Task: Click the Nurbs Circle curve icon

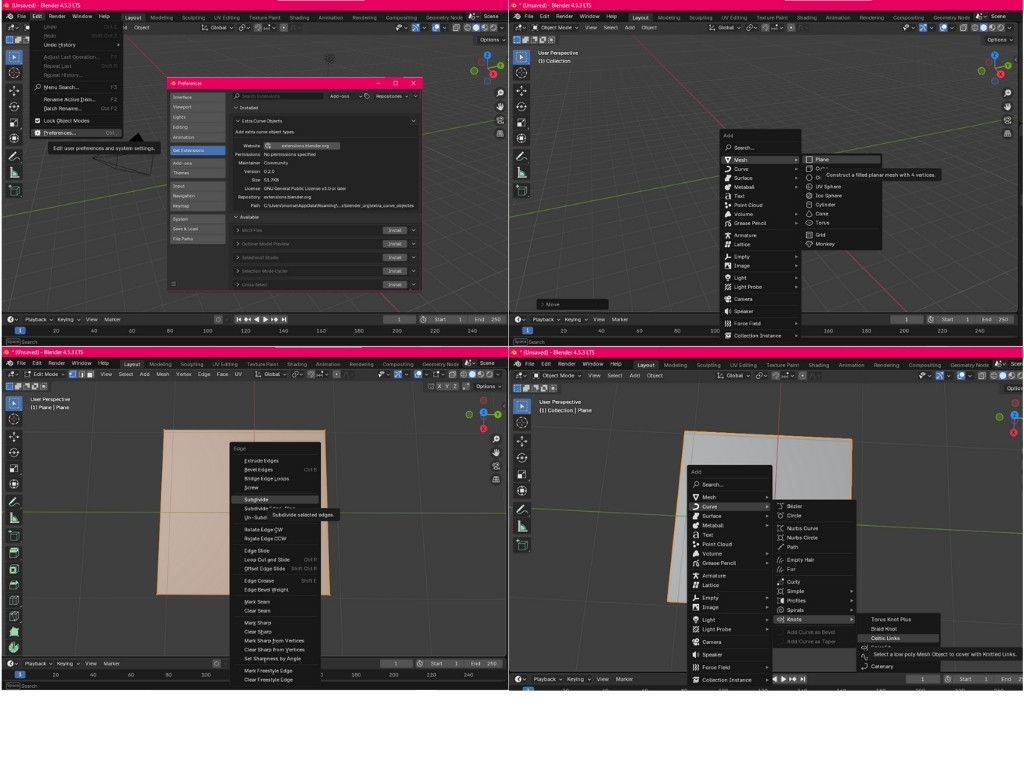Action: point(780,538)
